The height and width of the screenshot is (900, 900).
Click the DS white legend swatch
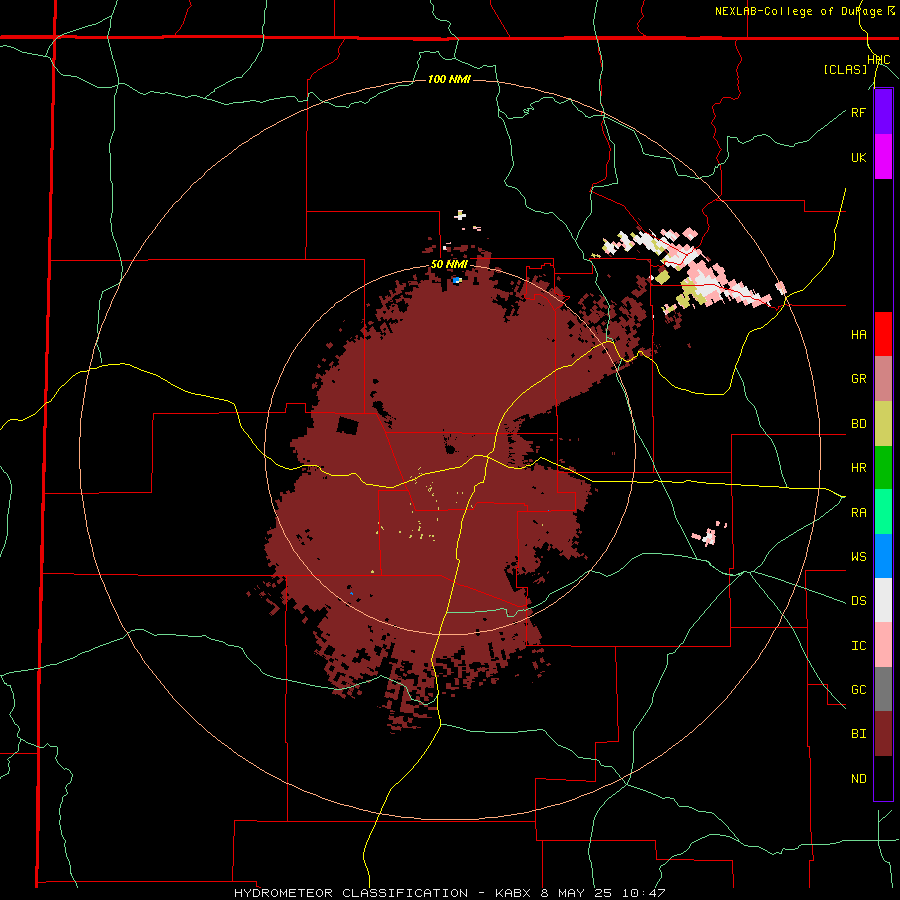(x=883, y=600)
